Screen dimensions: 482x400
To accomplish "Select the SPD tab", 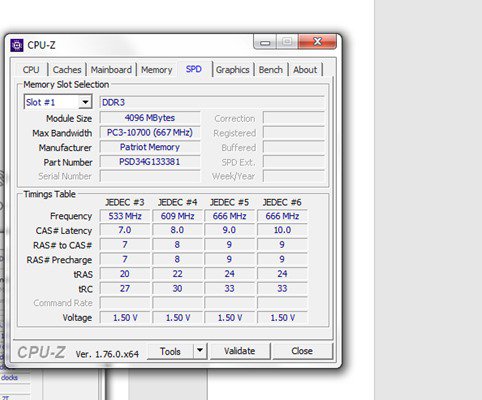I will pyautogui.click(x=194, y=69).
